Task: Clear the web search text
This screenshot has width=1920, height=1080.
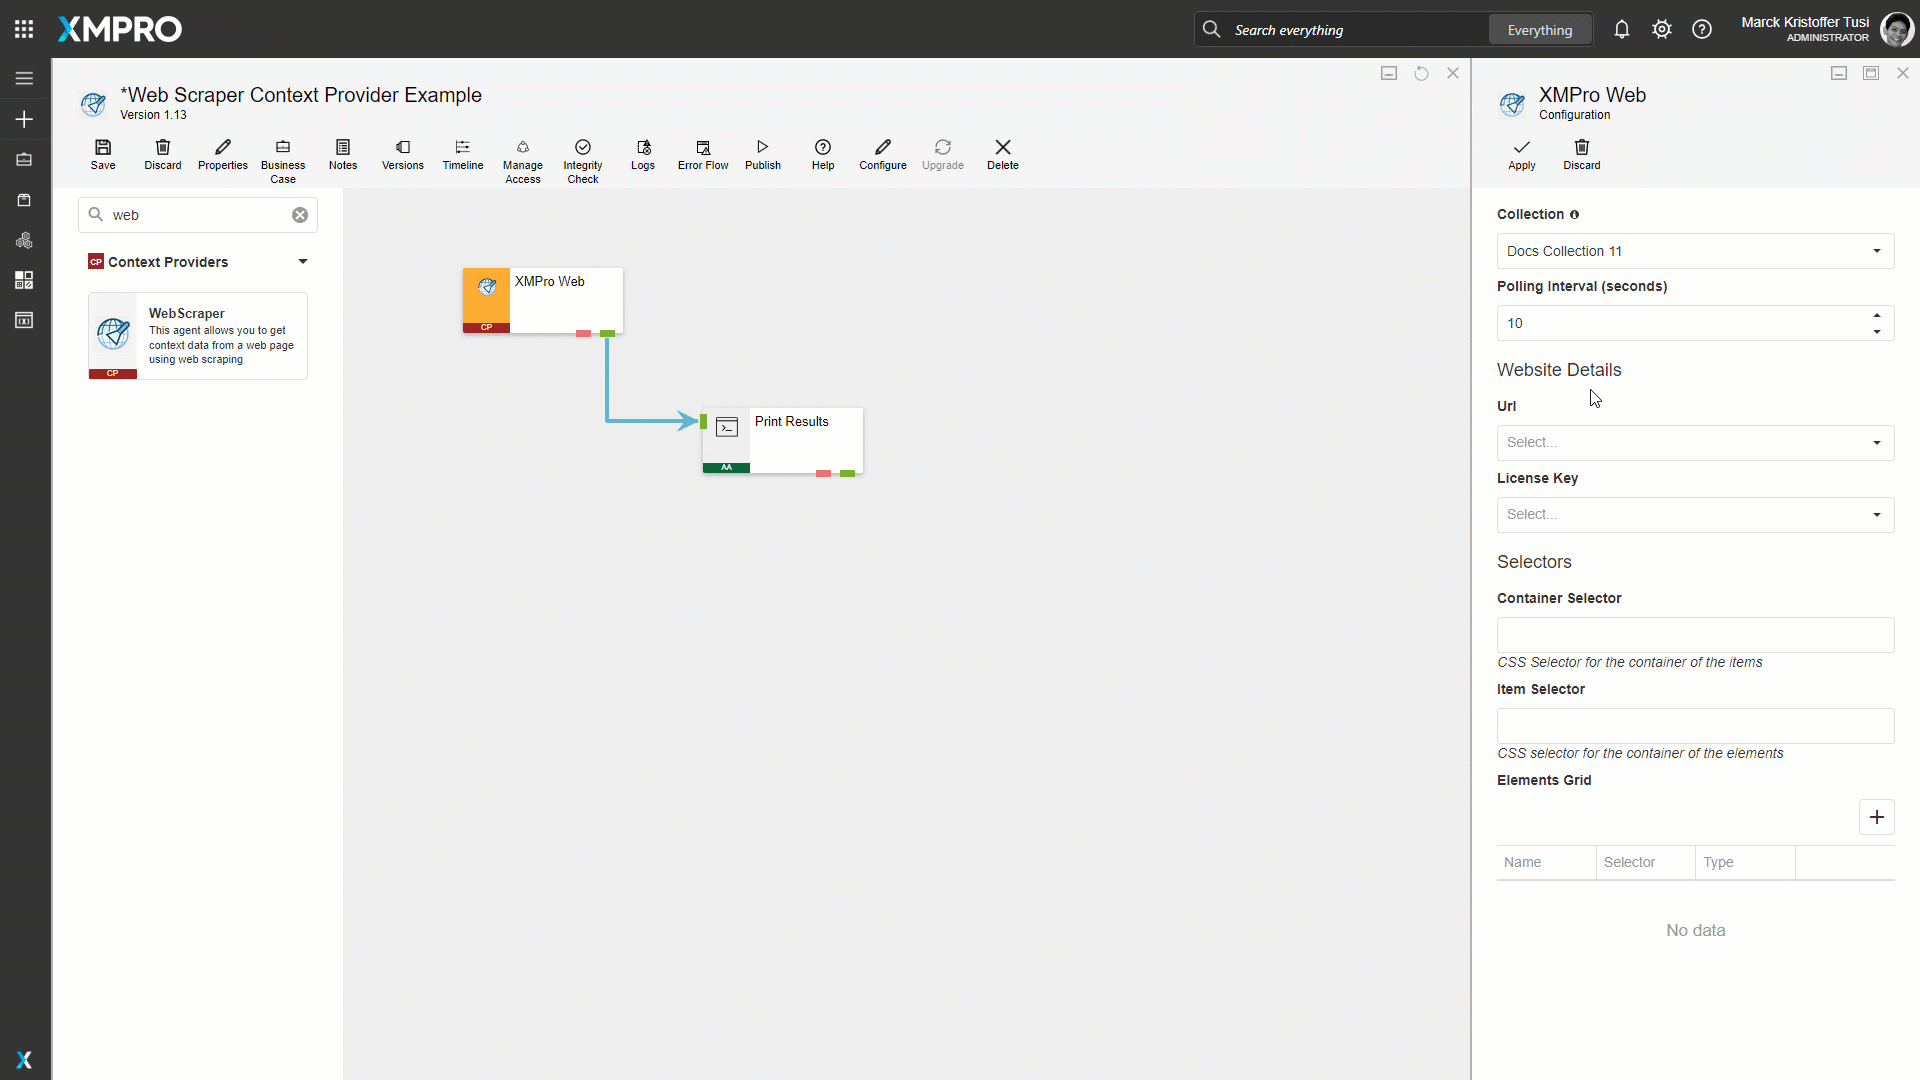Action: [x=300, y=215]
